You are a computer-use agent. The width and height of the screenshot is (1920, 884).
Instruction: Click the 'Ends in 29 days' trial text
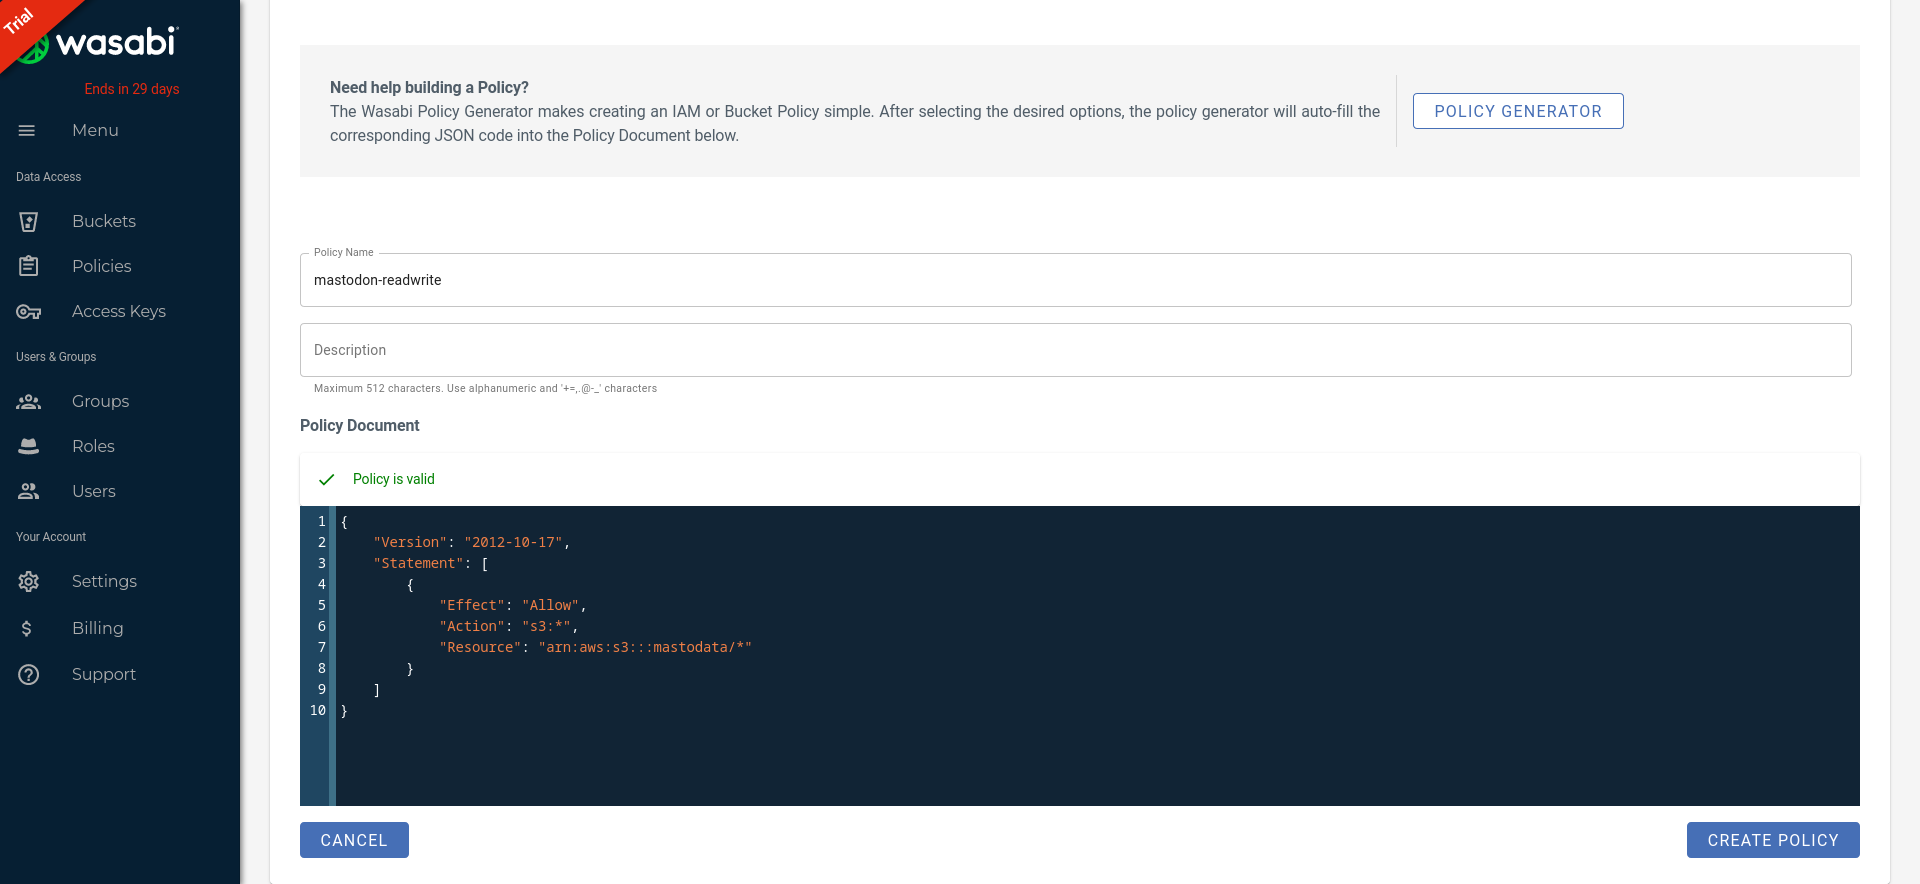click(132, 89)
